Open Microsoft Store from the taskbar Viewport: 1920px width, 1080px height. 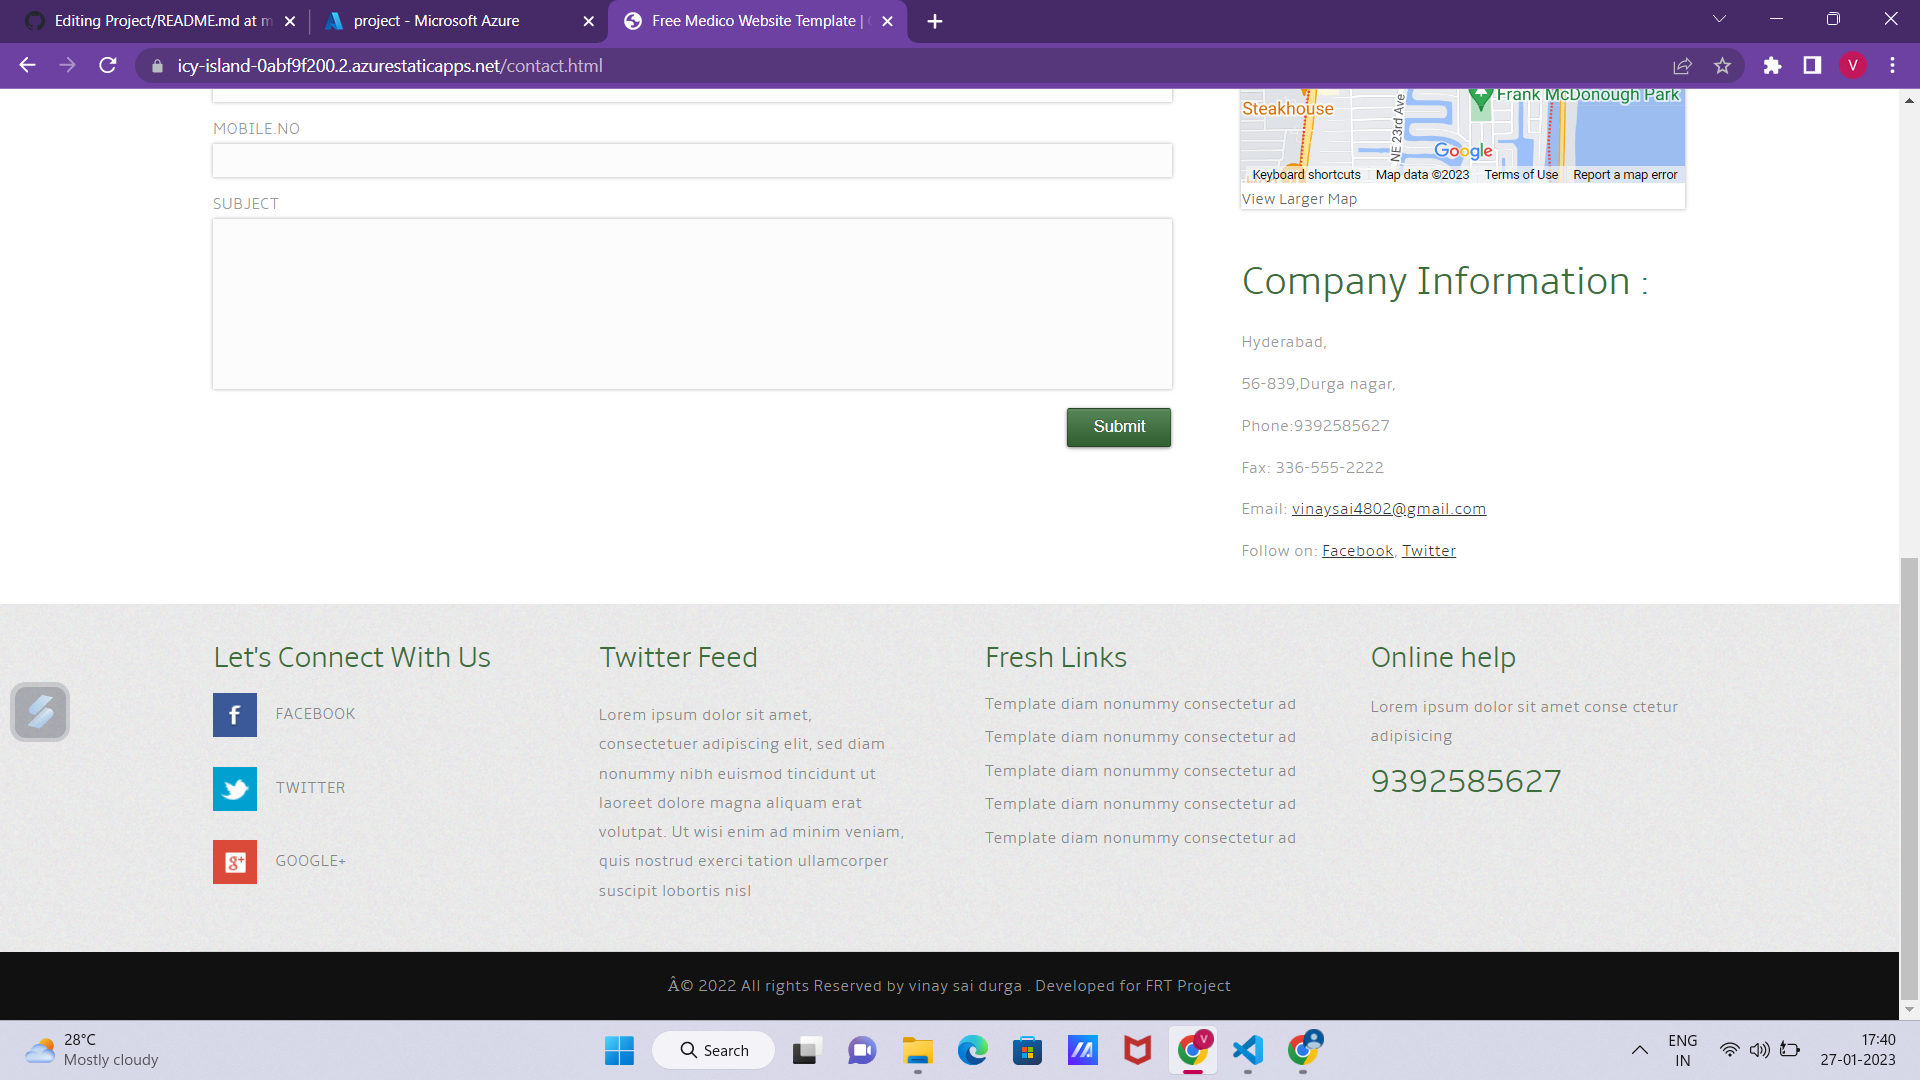click(1027, 1050)
